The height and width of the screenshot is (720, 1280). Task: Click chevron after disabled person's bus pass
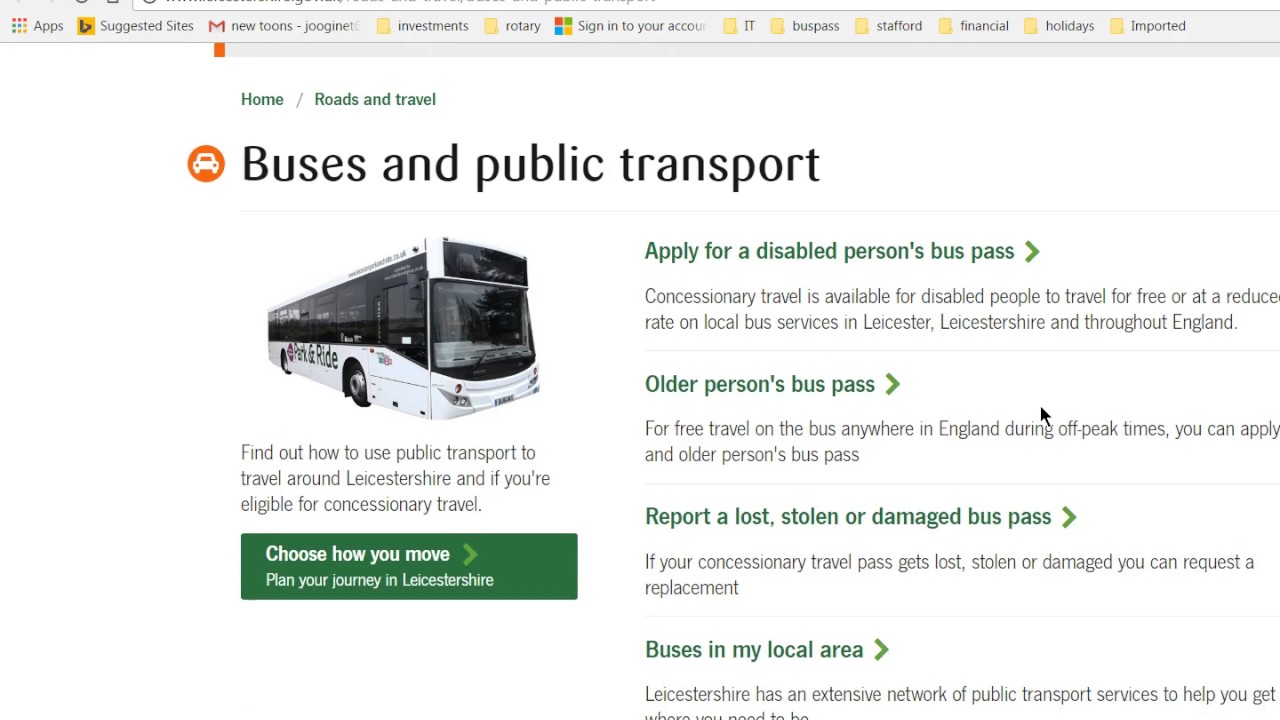coord(1032,252)
